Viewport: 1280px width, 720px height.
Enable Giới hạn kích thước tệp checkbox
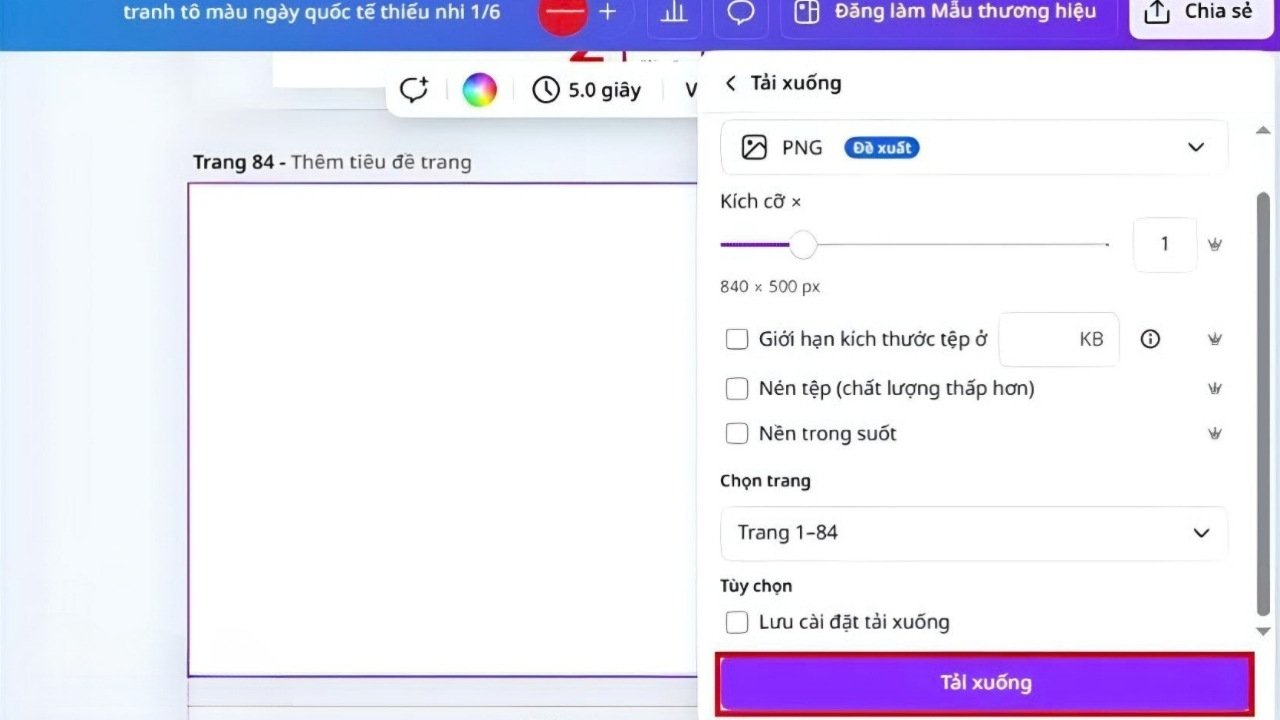[737, 339]
